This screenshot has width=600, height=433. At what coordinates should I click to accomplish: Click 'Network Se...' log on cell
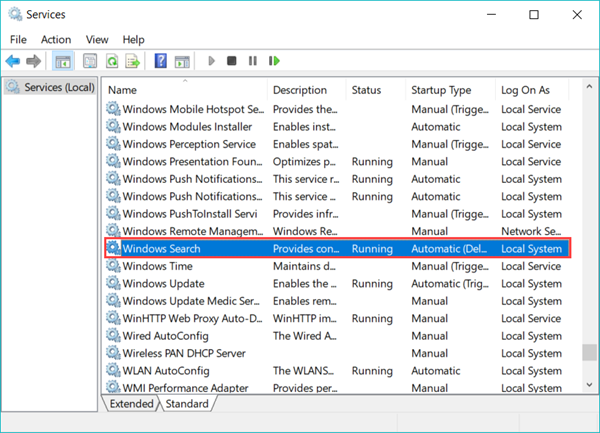pos(531,231)
